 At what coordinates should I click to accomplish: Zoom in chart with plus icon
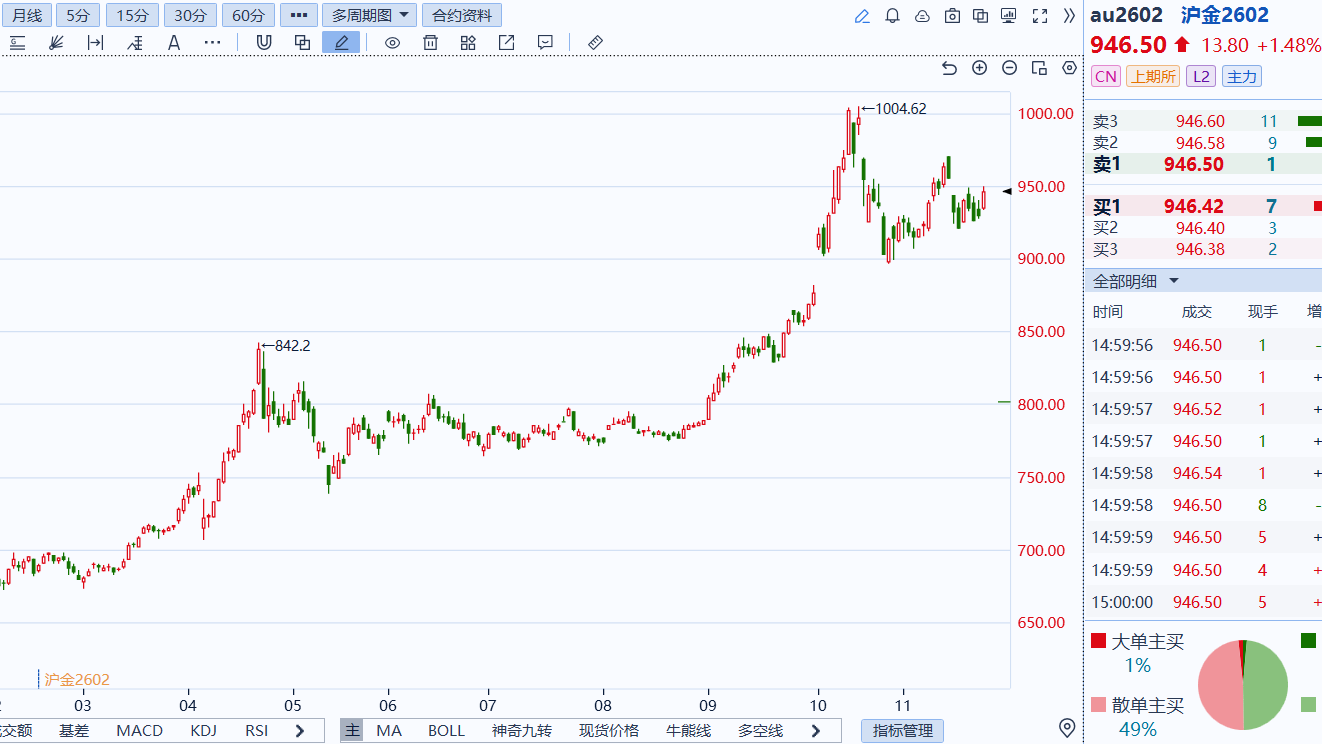click(980, 68)
